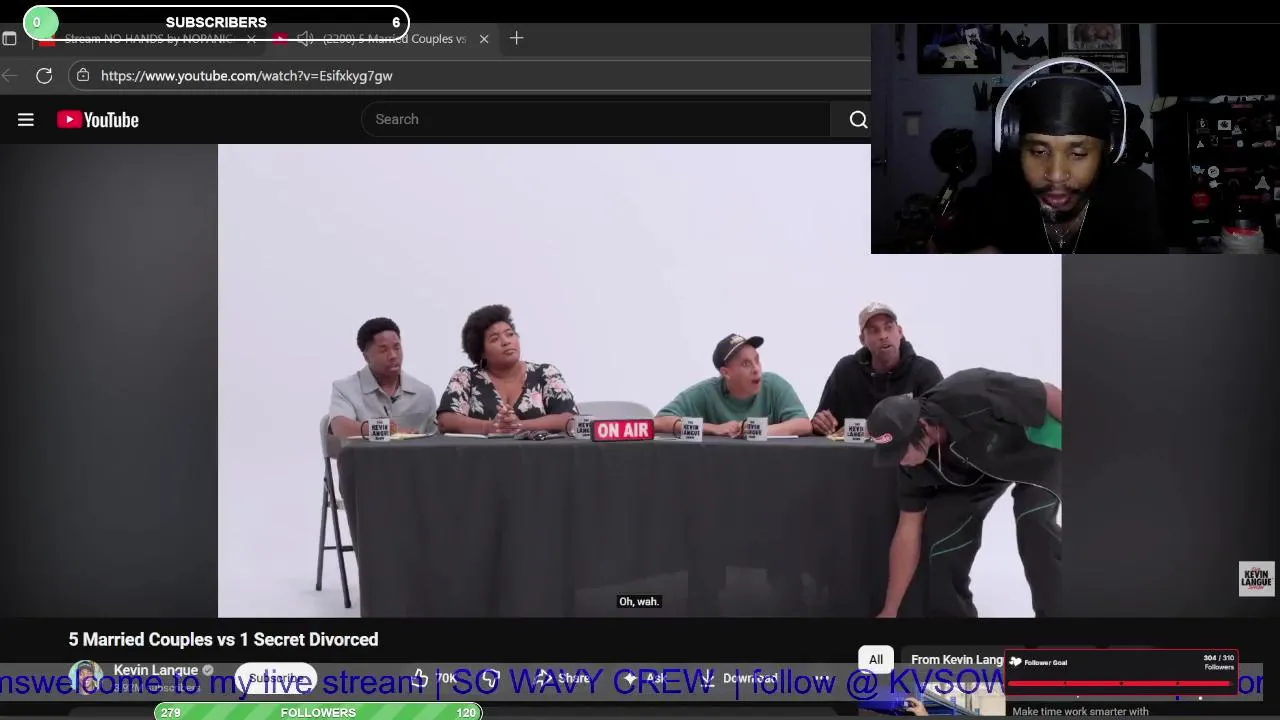Select the From Kevin Langue chip
This screenshot has width=1280, height=720.
point(957,660)
